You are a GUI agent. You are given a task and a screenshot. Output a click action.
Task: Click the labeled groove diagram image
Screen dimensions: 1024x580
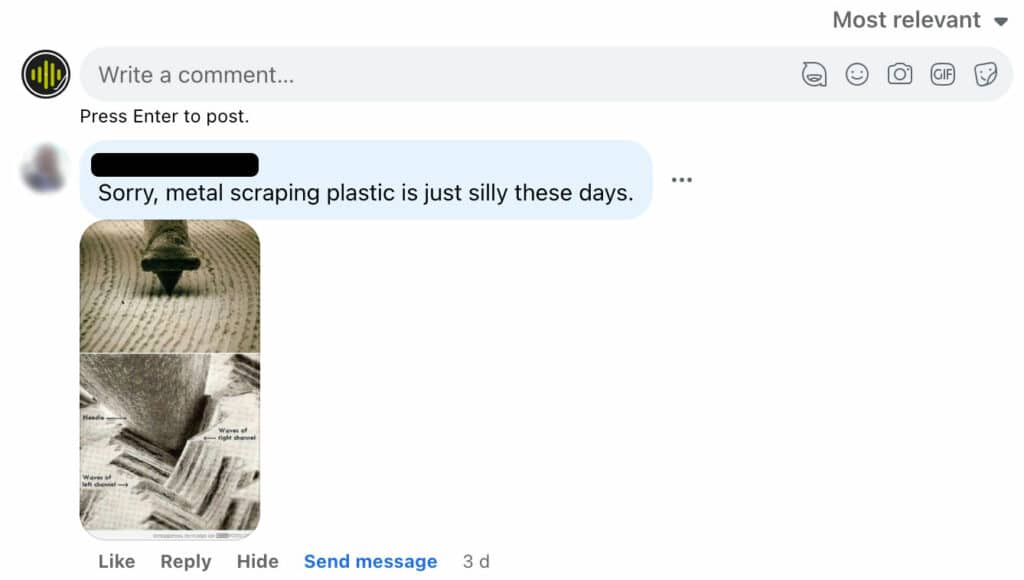click(170, 446)
